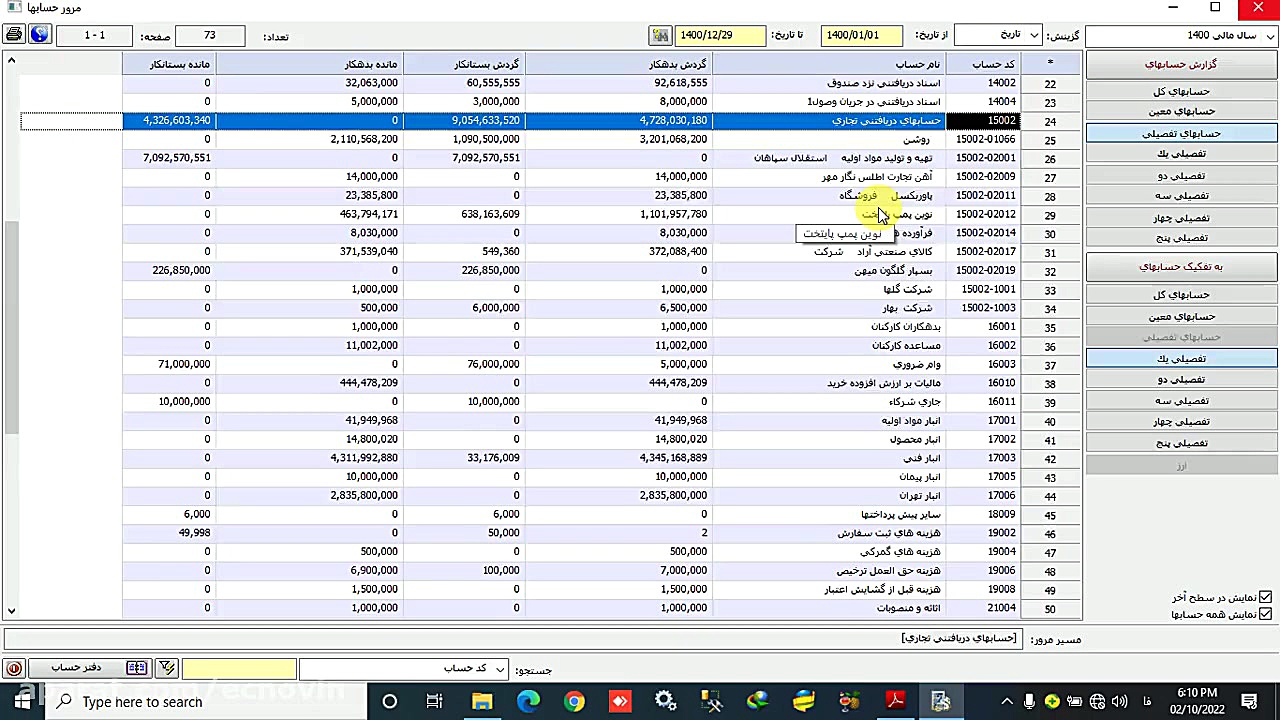Open the fruit and wine glass icon on the taskbar

pos(849,701)
